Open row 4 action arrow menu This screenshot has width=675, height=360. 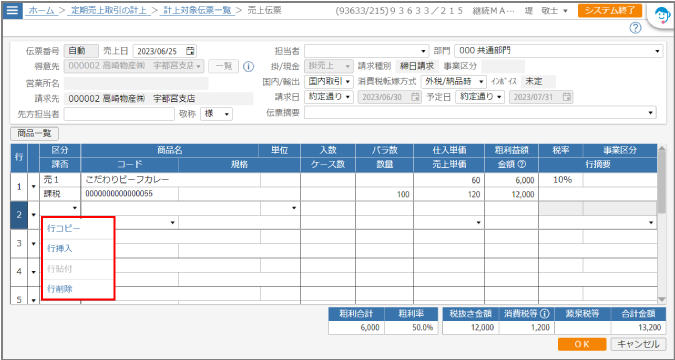point(34,272)
